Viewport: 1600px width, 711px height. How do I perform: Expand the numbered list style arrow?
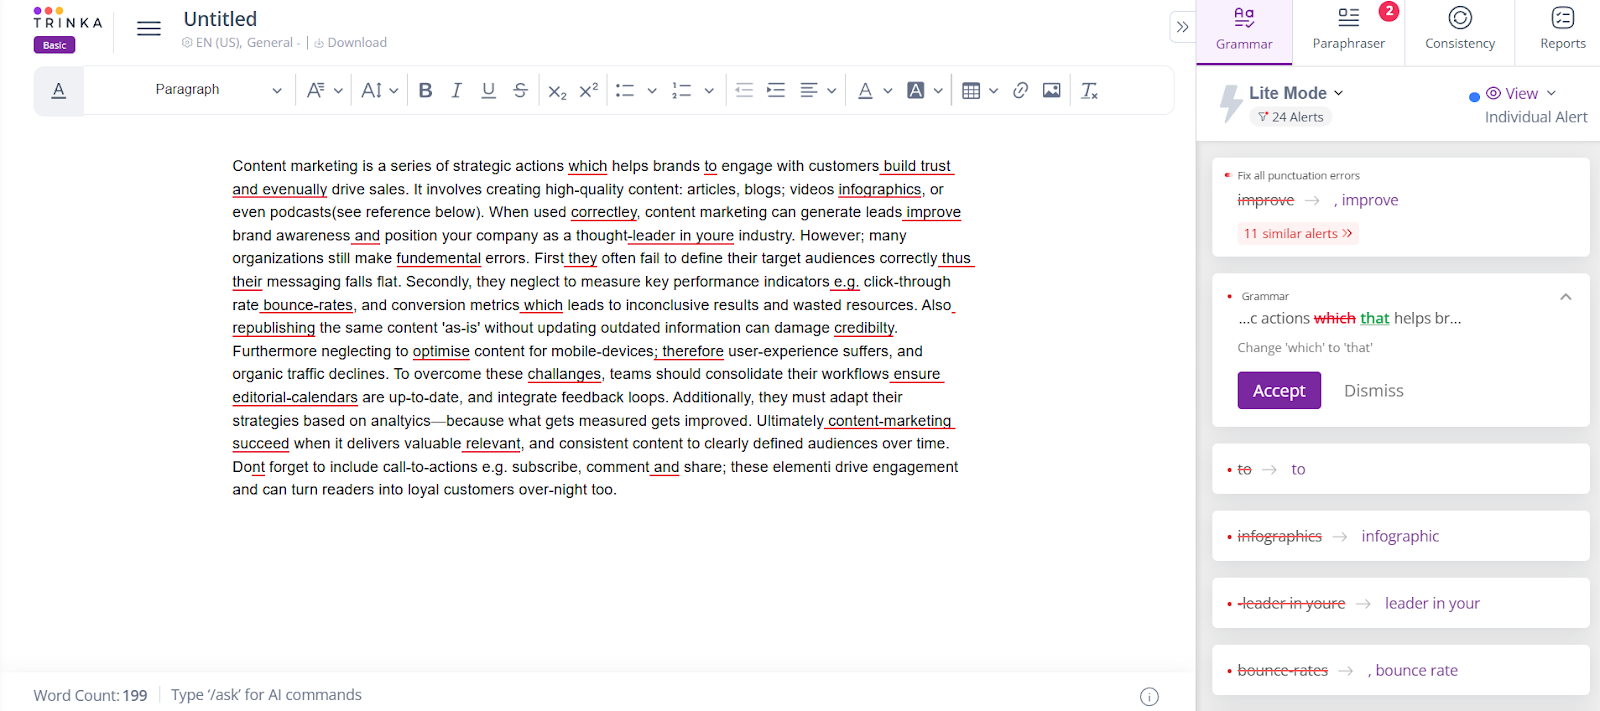click(x=709, y=90)
